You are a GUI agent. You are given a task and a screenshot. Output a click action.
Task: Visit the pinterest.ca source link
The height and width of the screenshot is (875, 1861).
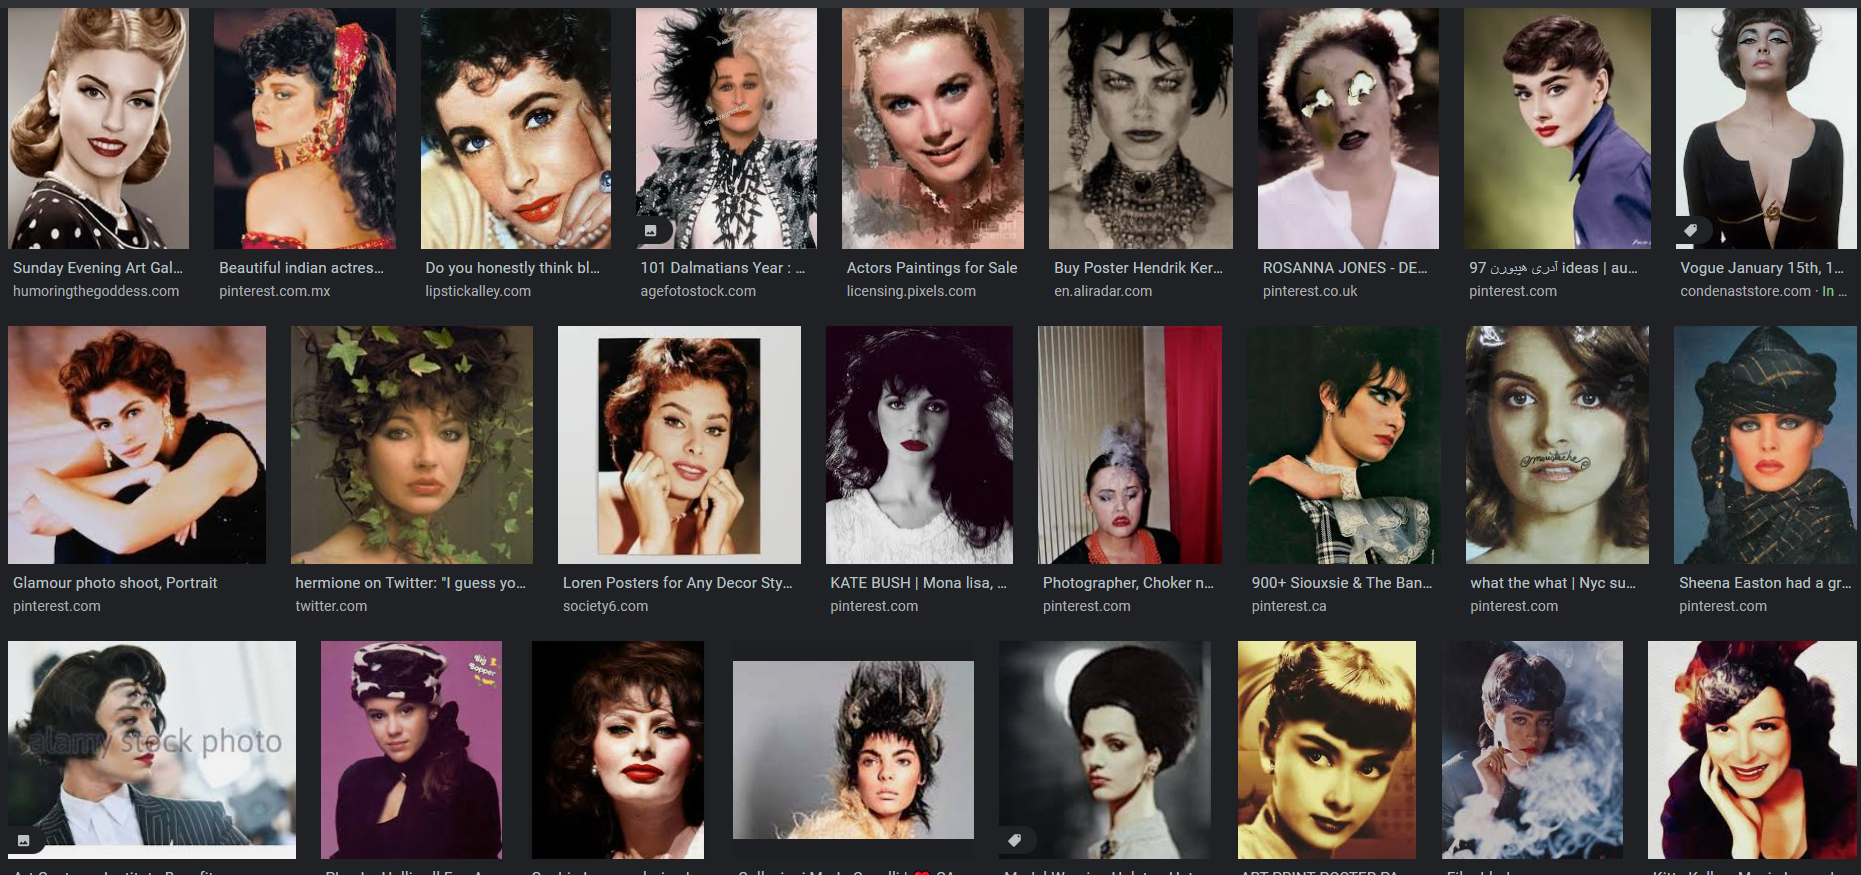tap(1289, 606)
